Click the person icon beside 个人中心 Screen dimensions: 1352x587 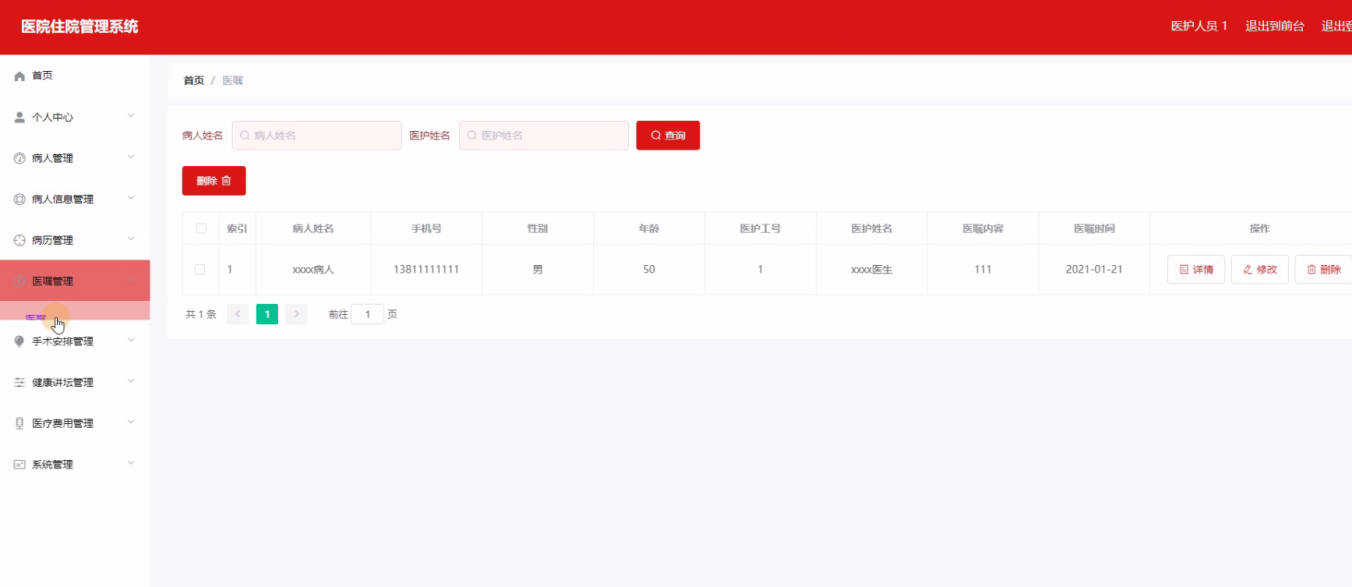tap(19, 117)
